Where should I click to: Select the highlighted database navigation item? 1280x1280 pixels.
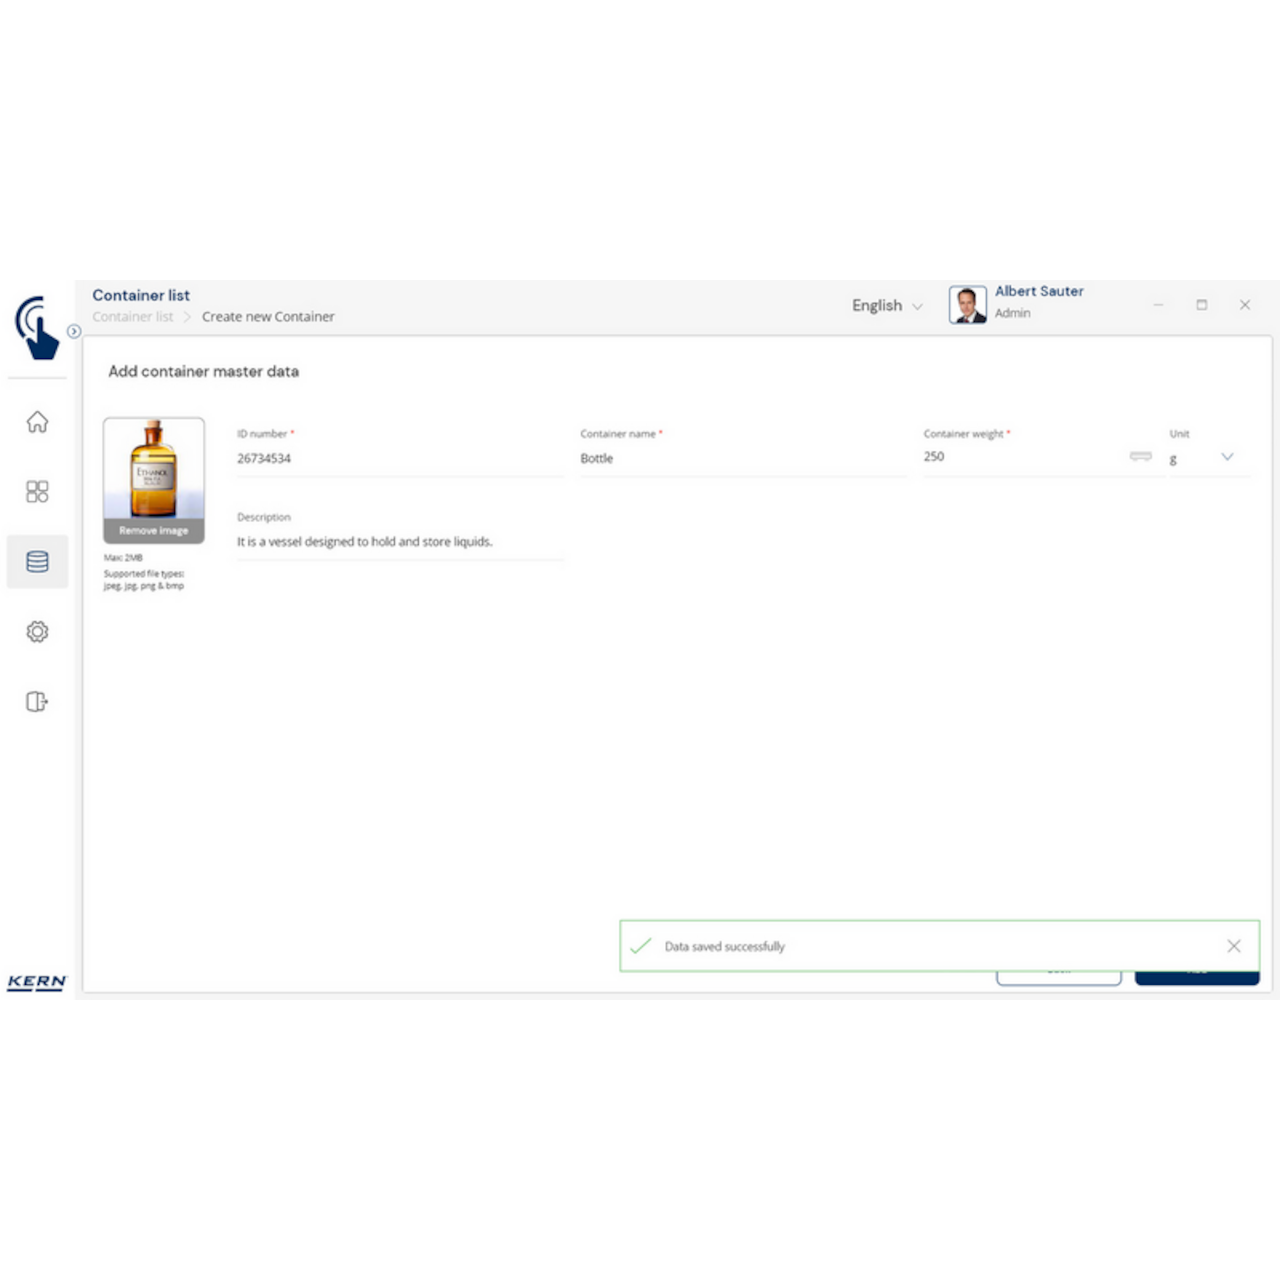pos(37,561)
